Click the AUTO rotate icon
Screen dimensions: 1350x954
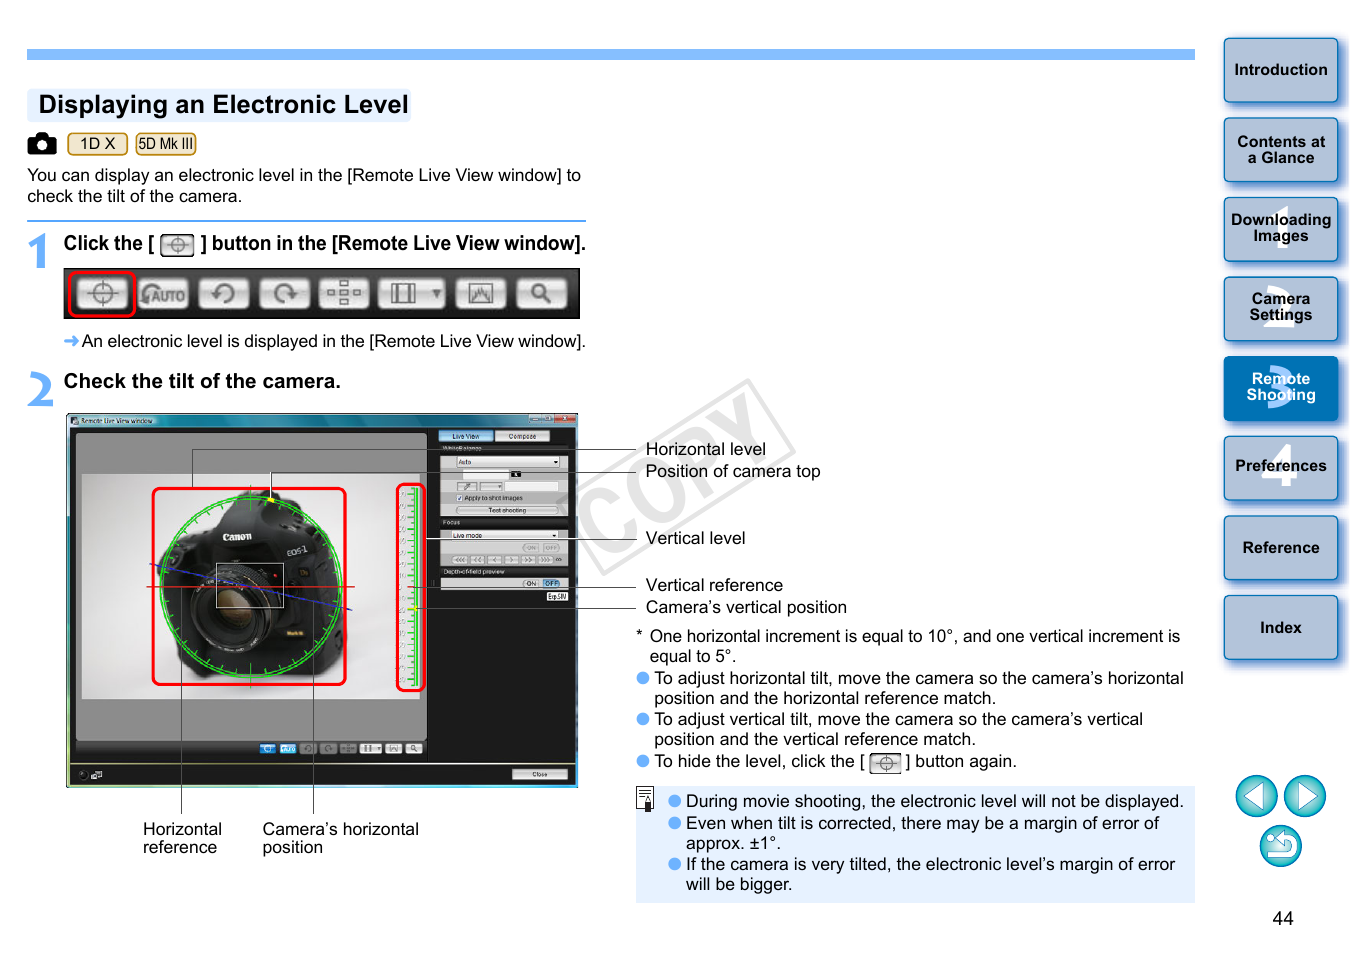[163, 294]
